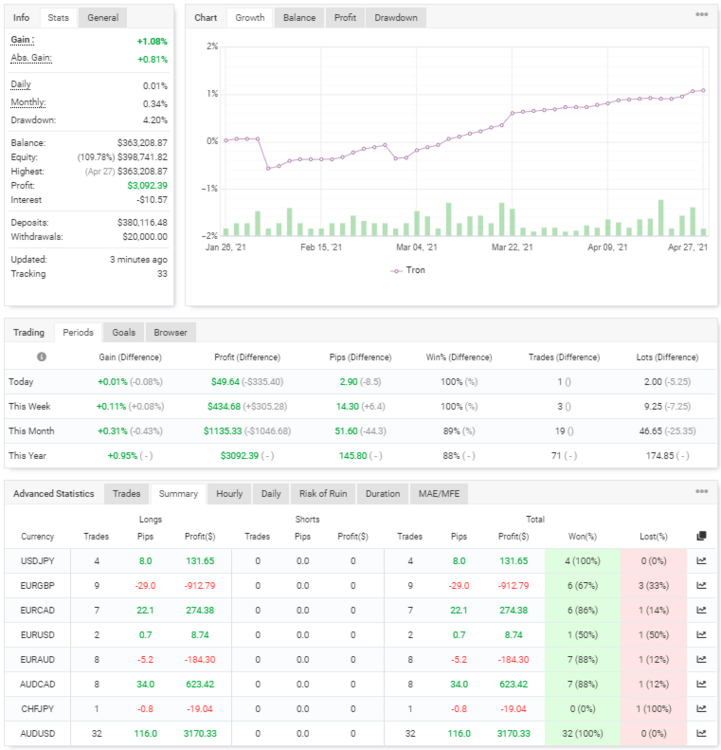The height and width of the screenshot is (750, 721).
Task: Open the Risk of Ruin tab
Action: (323, 494)
